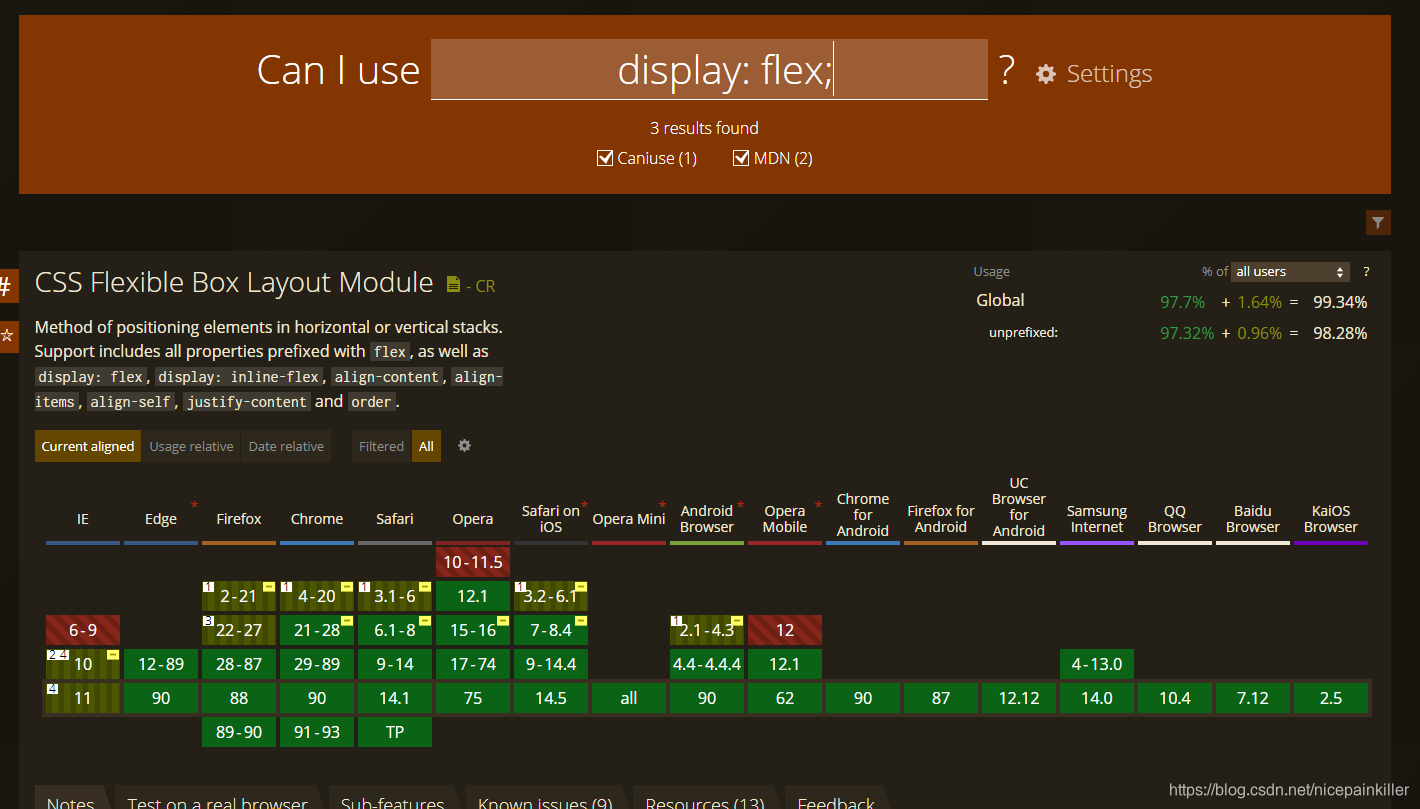Select the Opera 10-11.5 unsupported cell
This screenshot has width=1420, height=809.
point(473,562)
